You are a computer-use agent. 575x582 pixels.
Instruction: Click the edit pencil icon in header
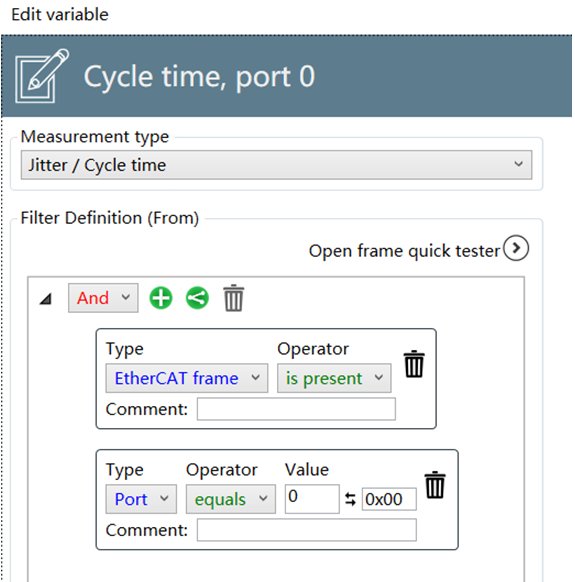[42, 76]
